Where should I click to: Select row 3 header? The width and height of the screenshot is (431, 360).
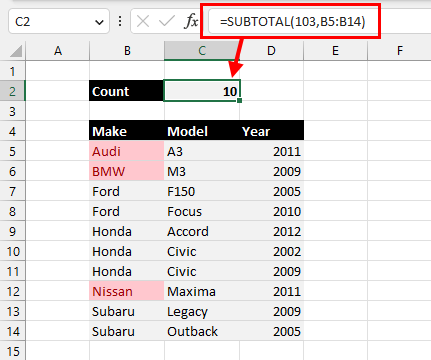13,111
